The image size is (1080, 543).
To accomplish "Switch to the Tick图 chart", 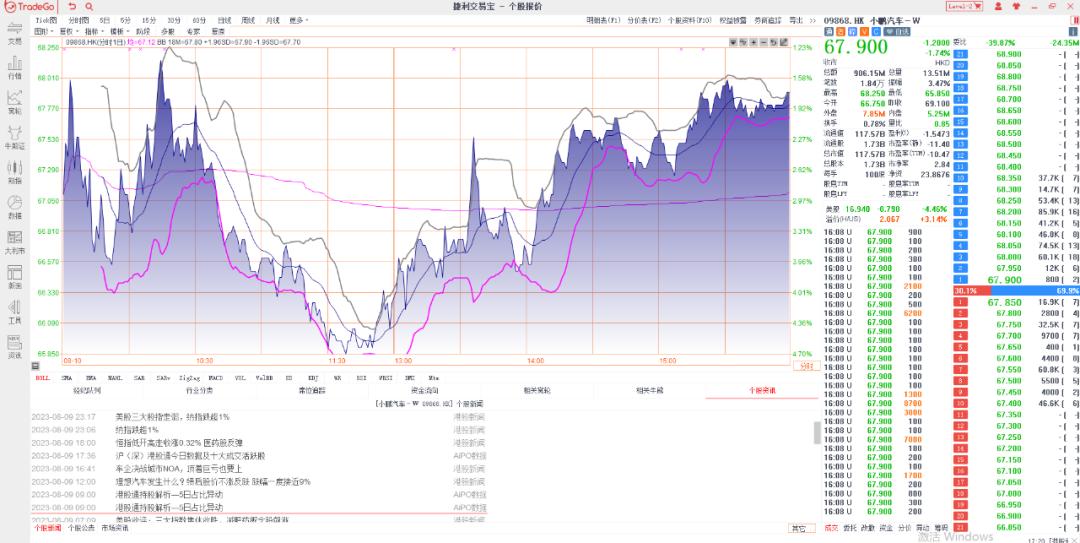I will click(47, 21).
